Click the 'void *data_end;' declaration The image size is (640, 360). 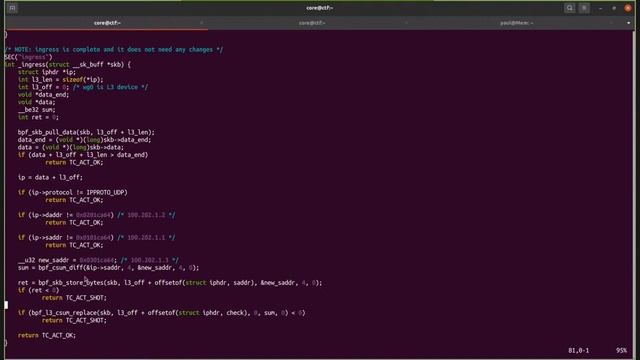(43, 95)
